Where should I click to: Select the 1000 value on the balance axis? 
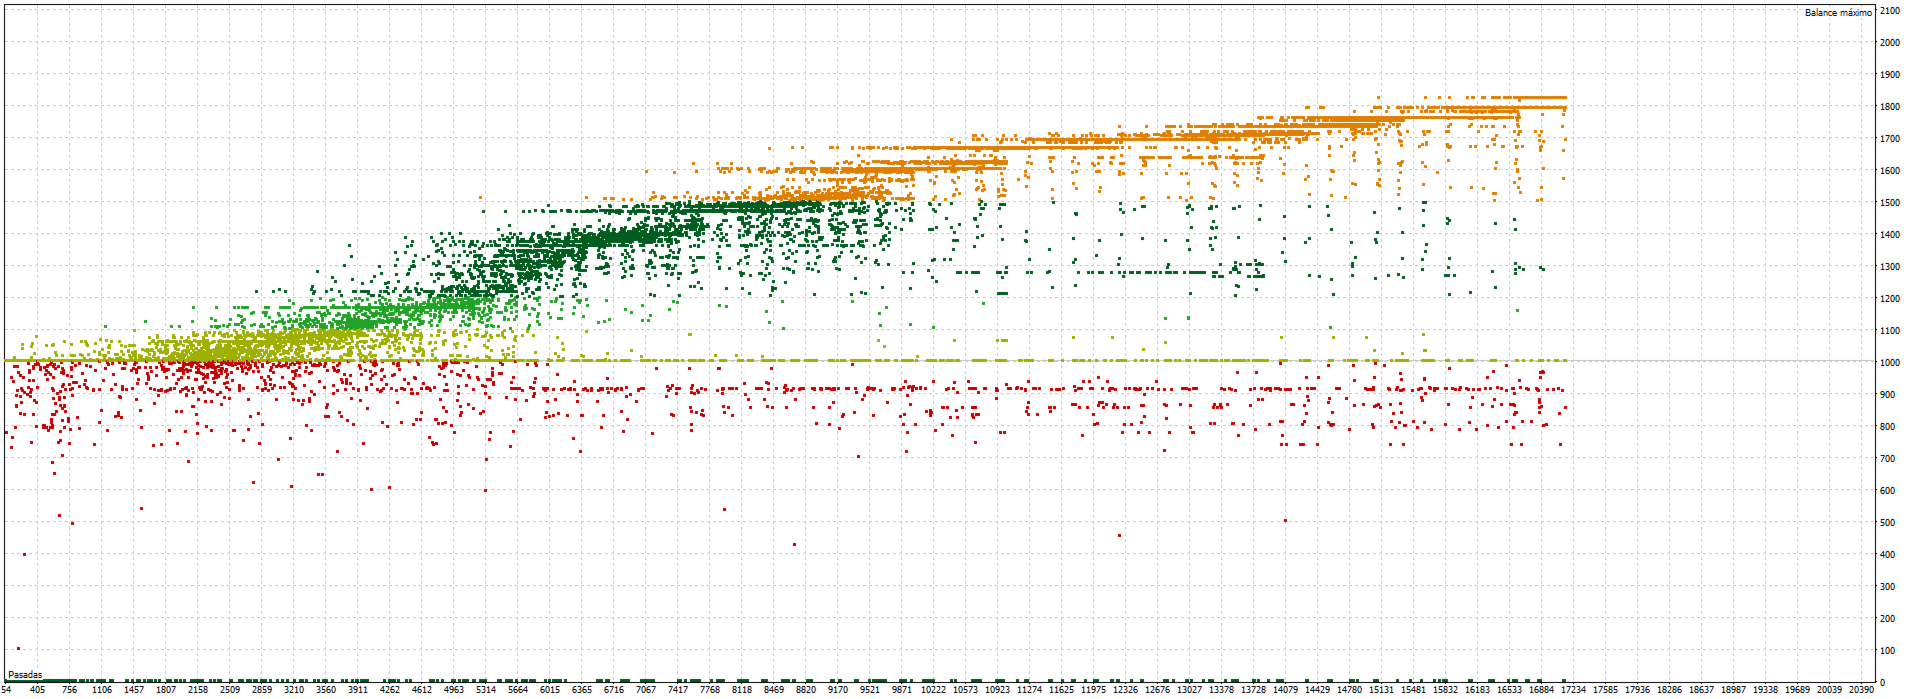click(1890, 363)
